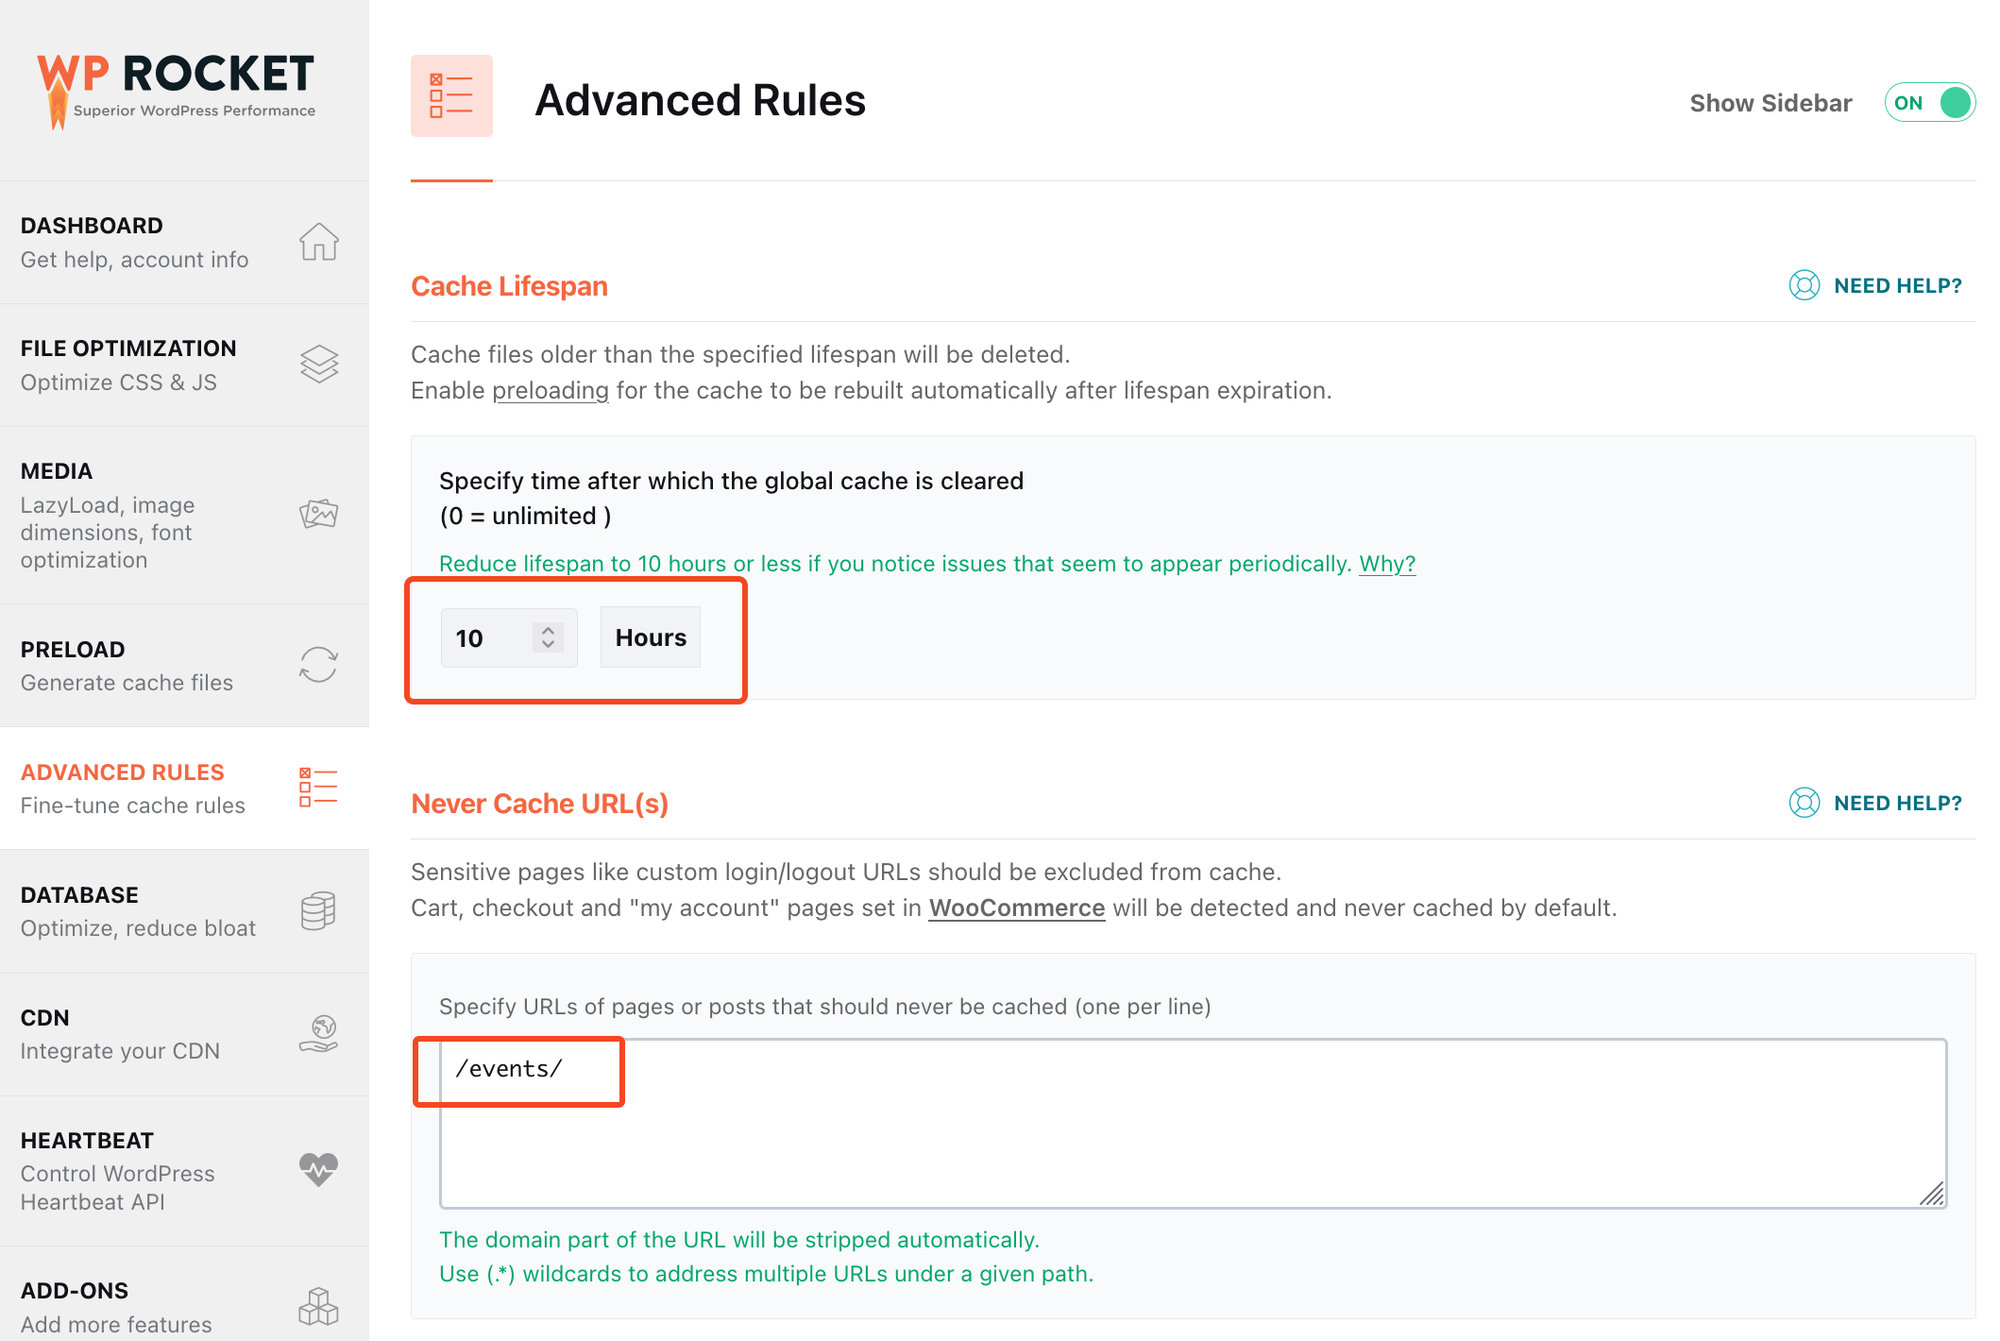
Task: Click the Add-ons cubes icon
Action: click(319, 1306)
